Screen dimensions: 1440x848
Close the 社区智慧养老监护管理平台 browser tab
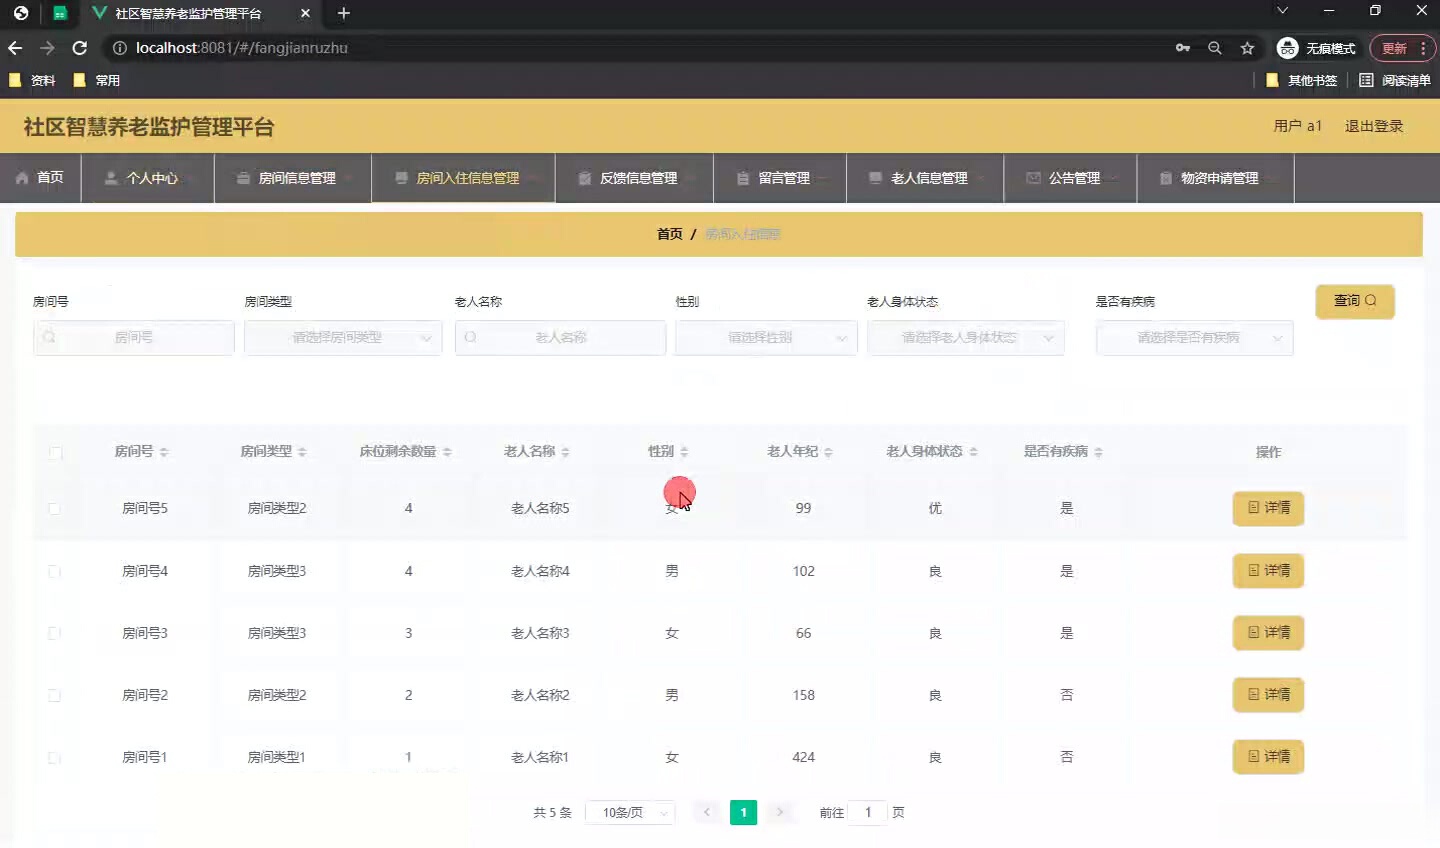click(305, 13)
